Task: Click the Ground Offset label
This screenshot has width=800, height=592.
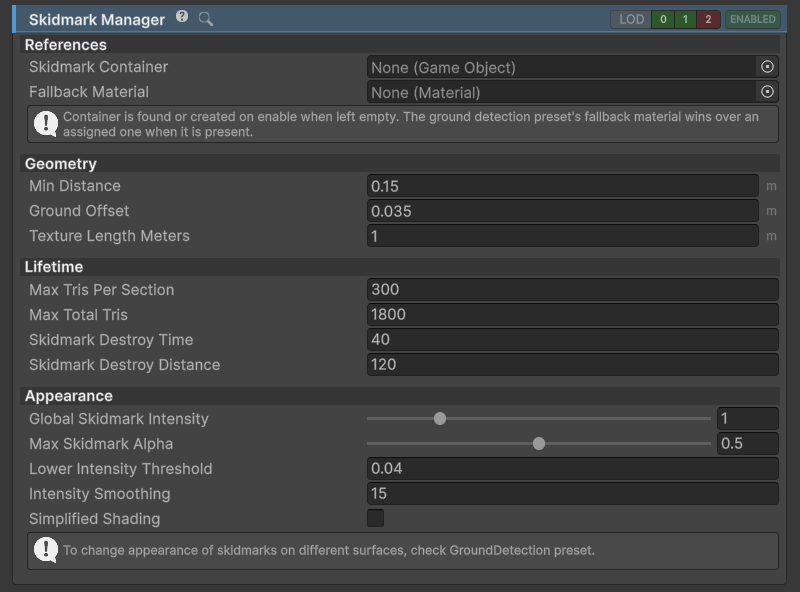Action: point(79,211)
